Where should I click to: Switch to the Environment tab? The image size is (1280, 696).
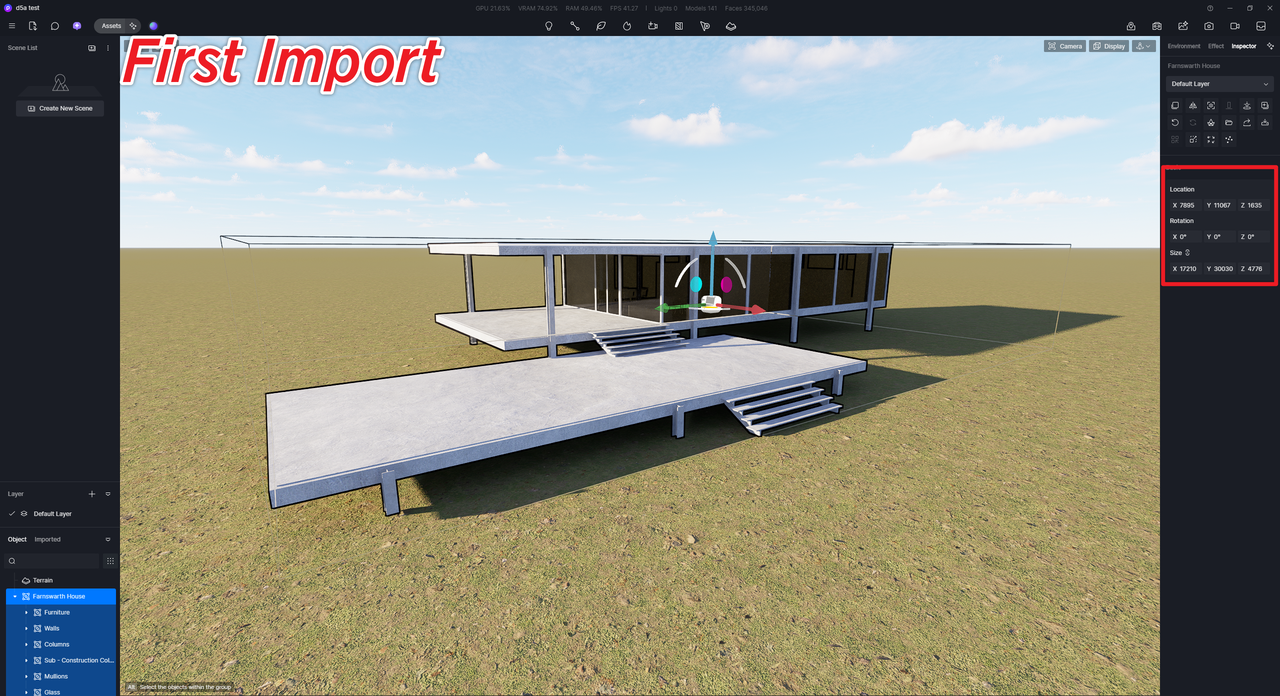coord(1184,46)
